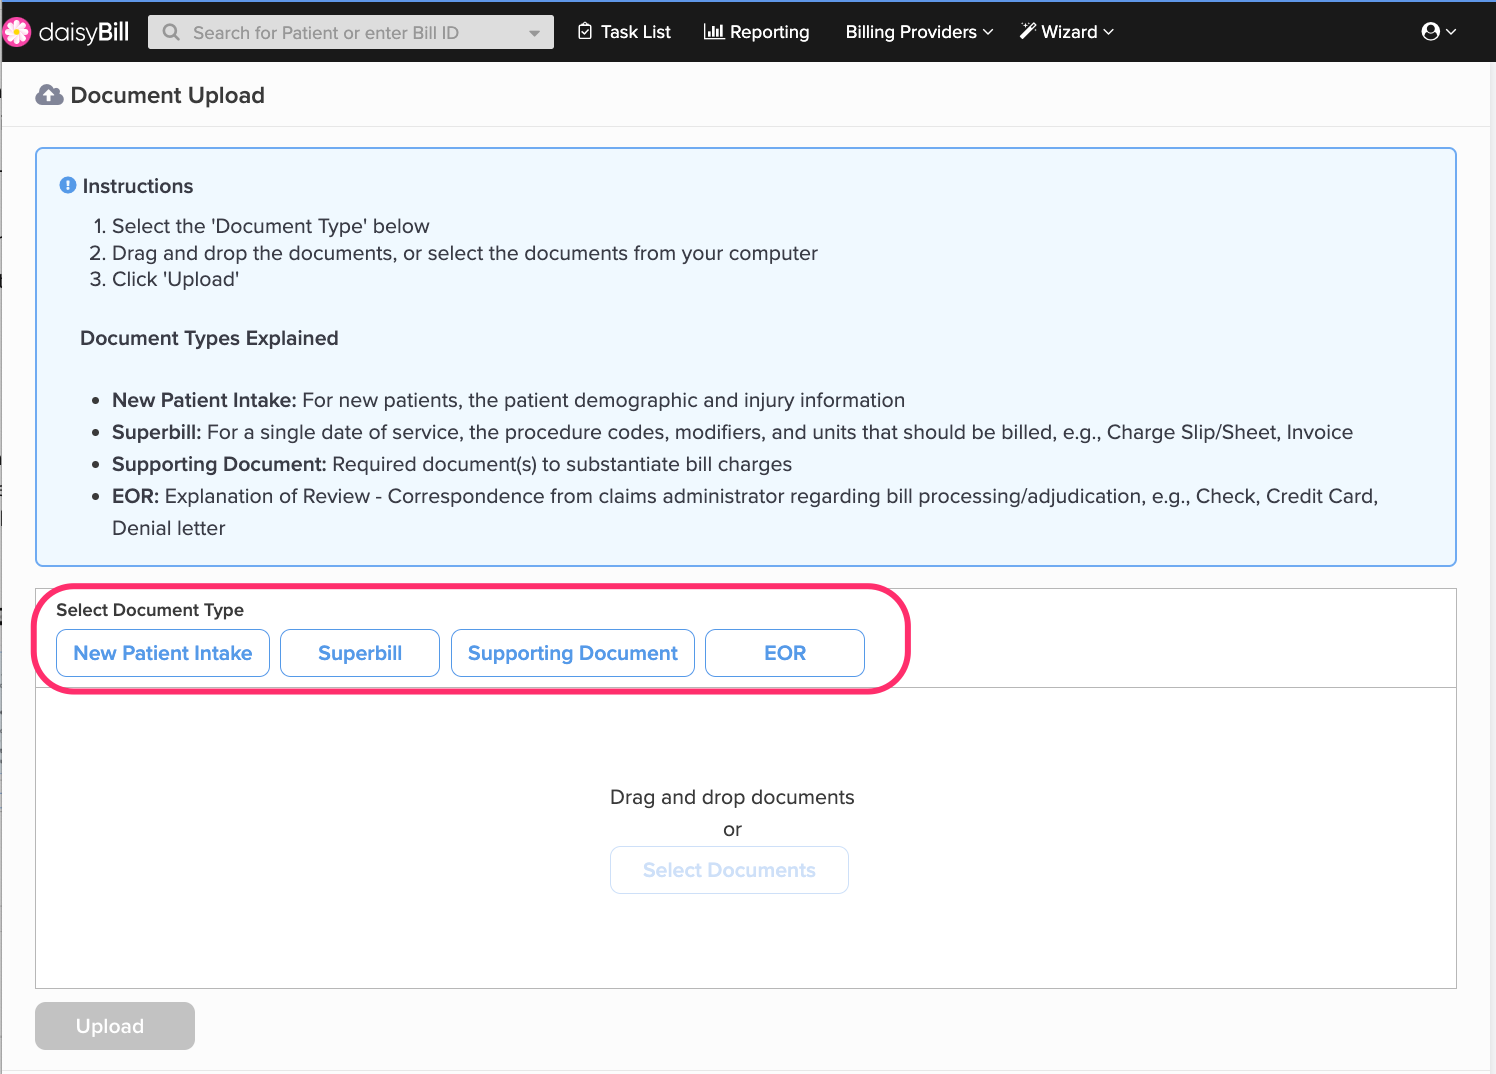Image resolution: width=1496 pixels, height=1074 pixels.
Task: Click the Document Upload cloud icon
Action: [x=49, y=95]
